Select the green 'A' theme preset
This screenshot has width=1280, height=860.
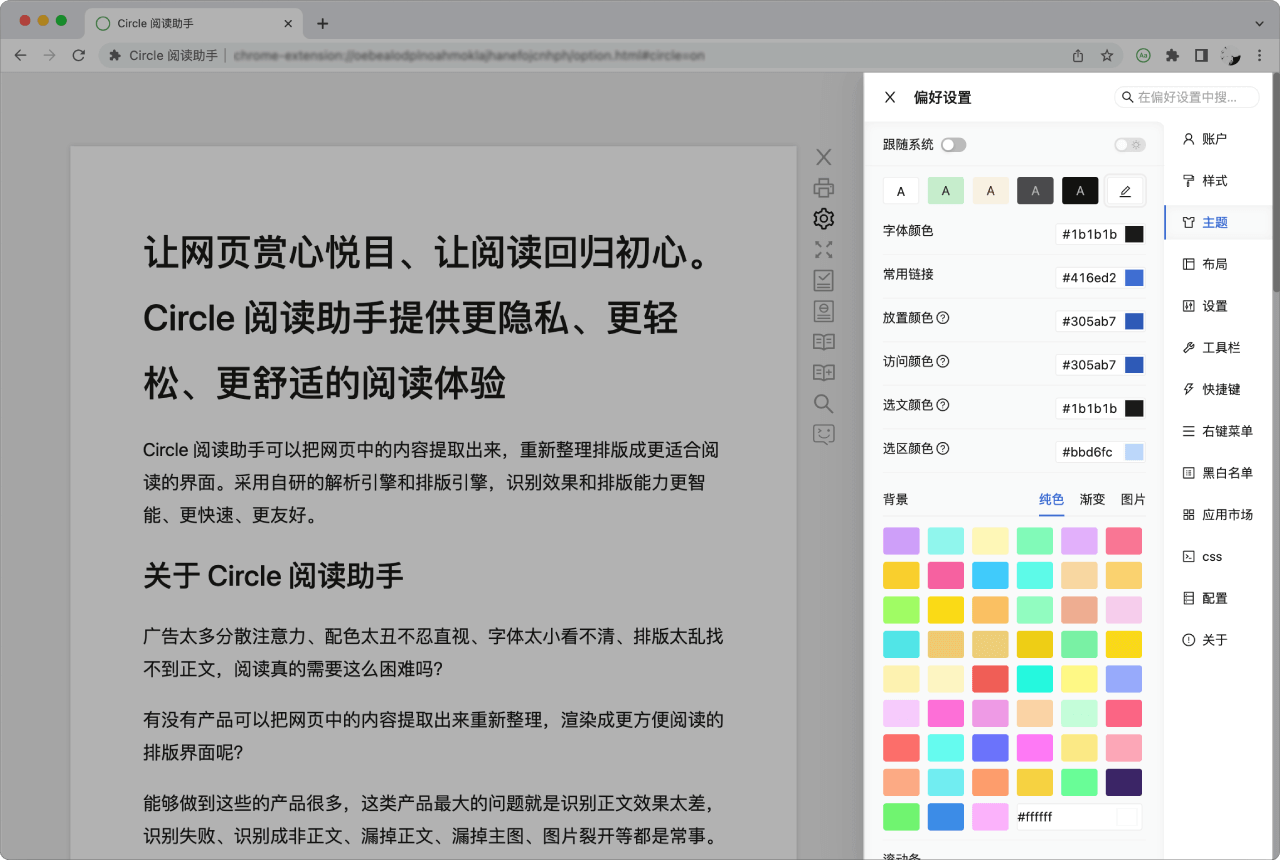tap(946, 191)
